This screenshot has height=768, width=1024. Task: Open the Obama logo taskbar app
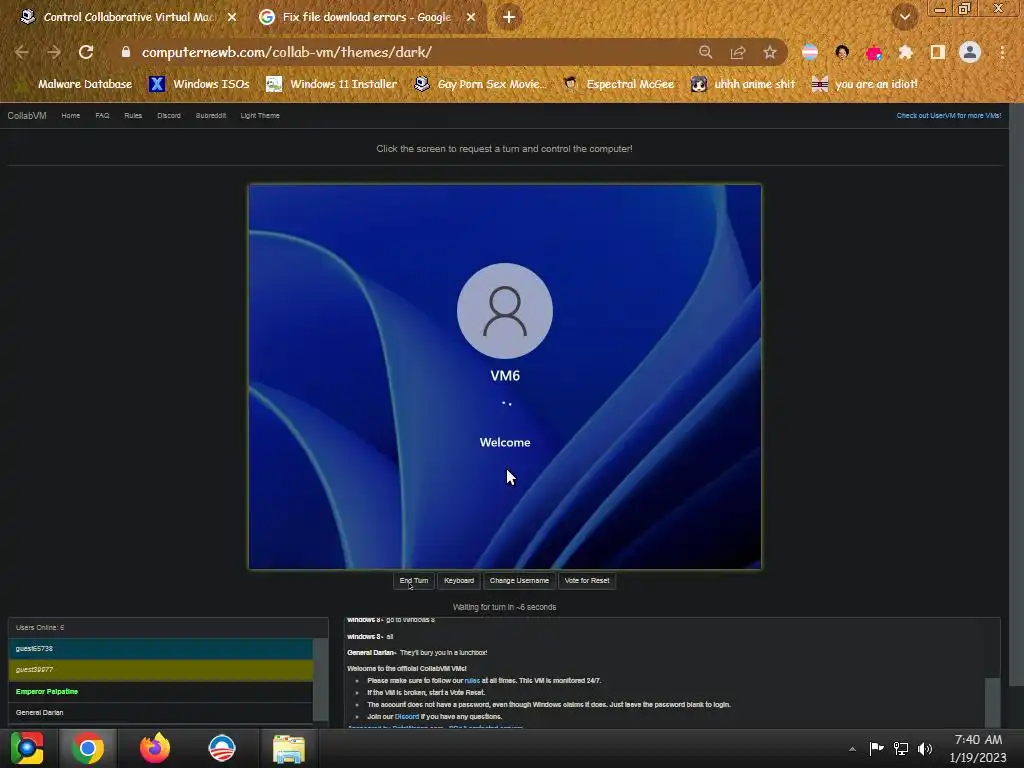point(221,748)
